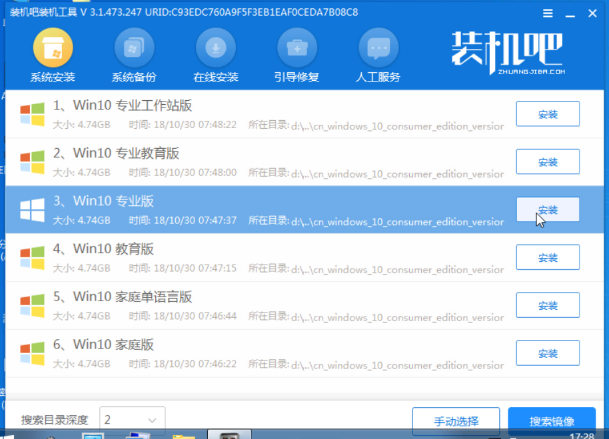The image size is (609, 439).
Task: Switch to 在线安装 (Online Install)
Action: point(217,57)
